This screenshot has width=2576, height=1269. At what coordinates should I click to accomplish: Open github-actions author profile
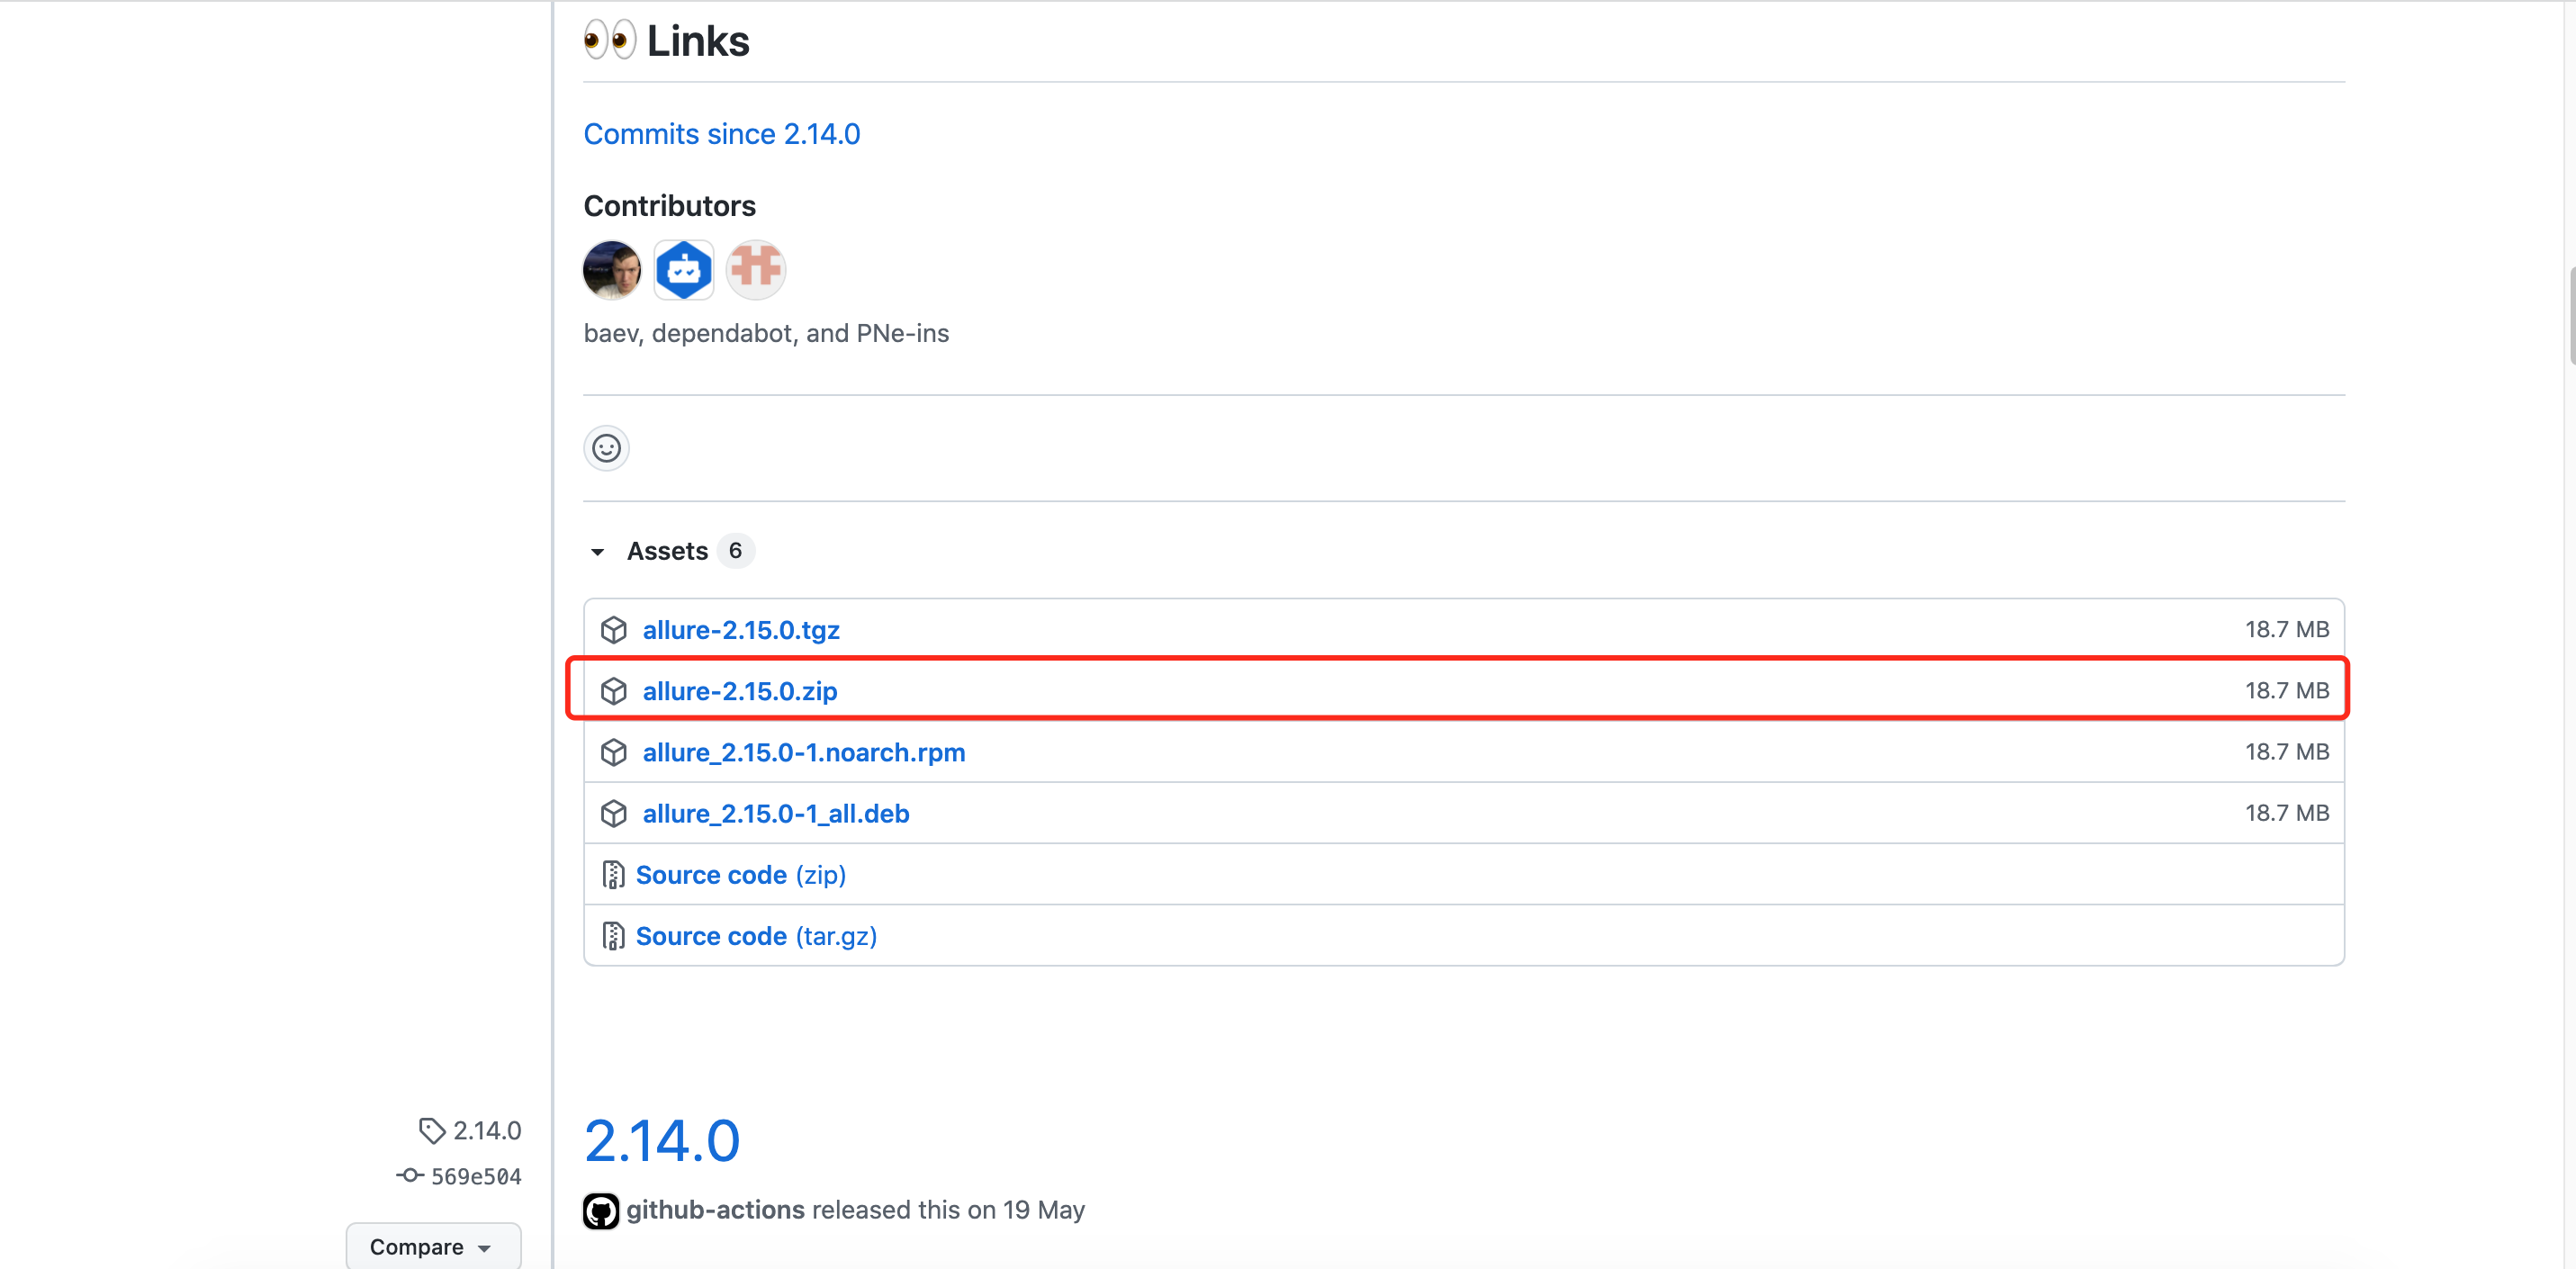(x=715, y=1210)
